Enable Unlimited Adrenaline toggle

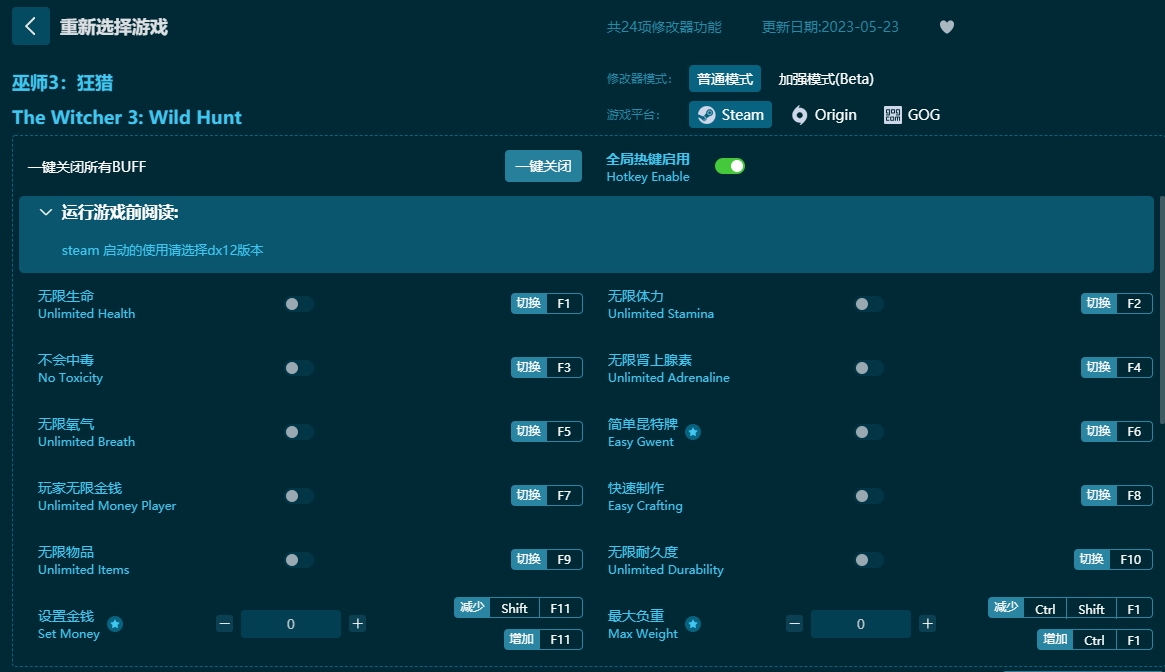[x=869, y=368]
